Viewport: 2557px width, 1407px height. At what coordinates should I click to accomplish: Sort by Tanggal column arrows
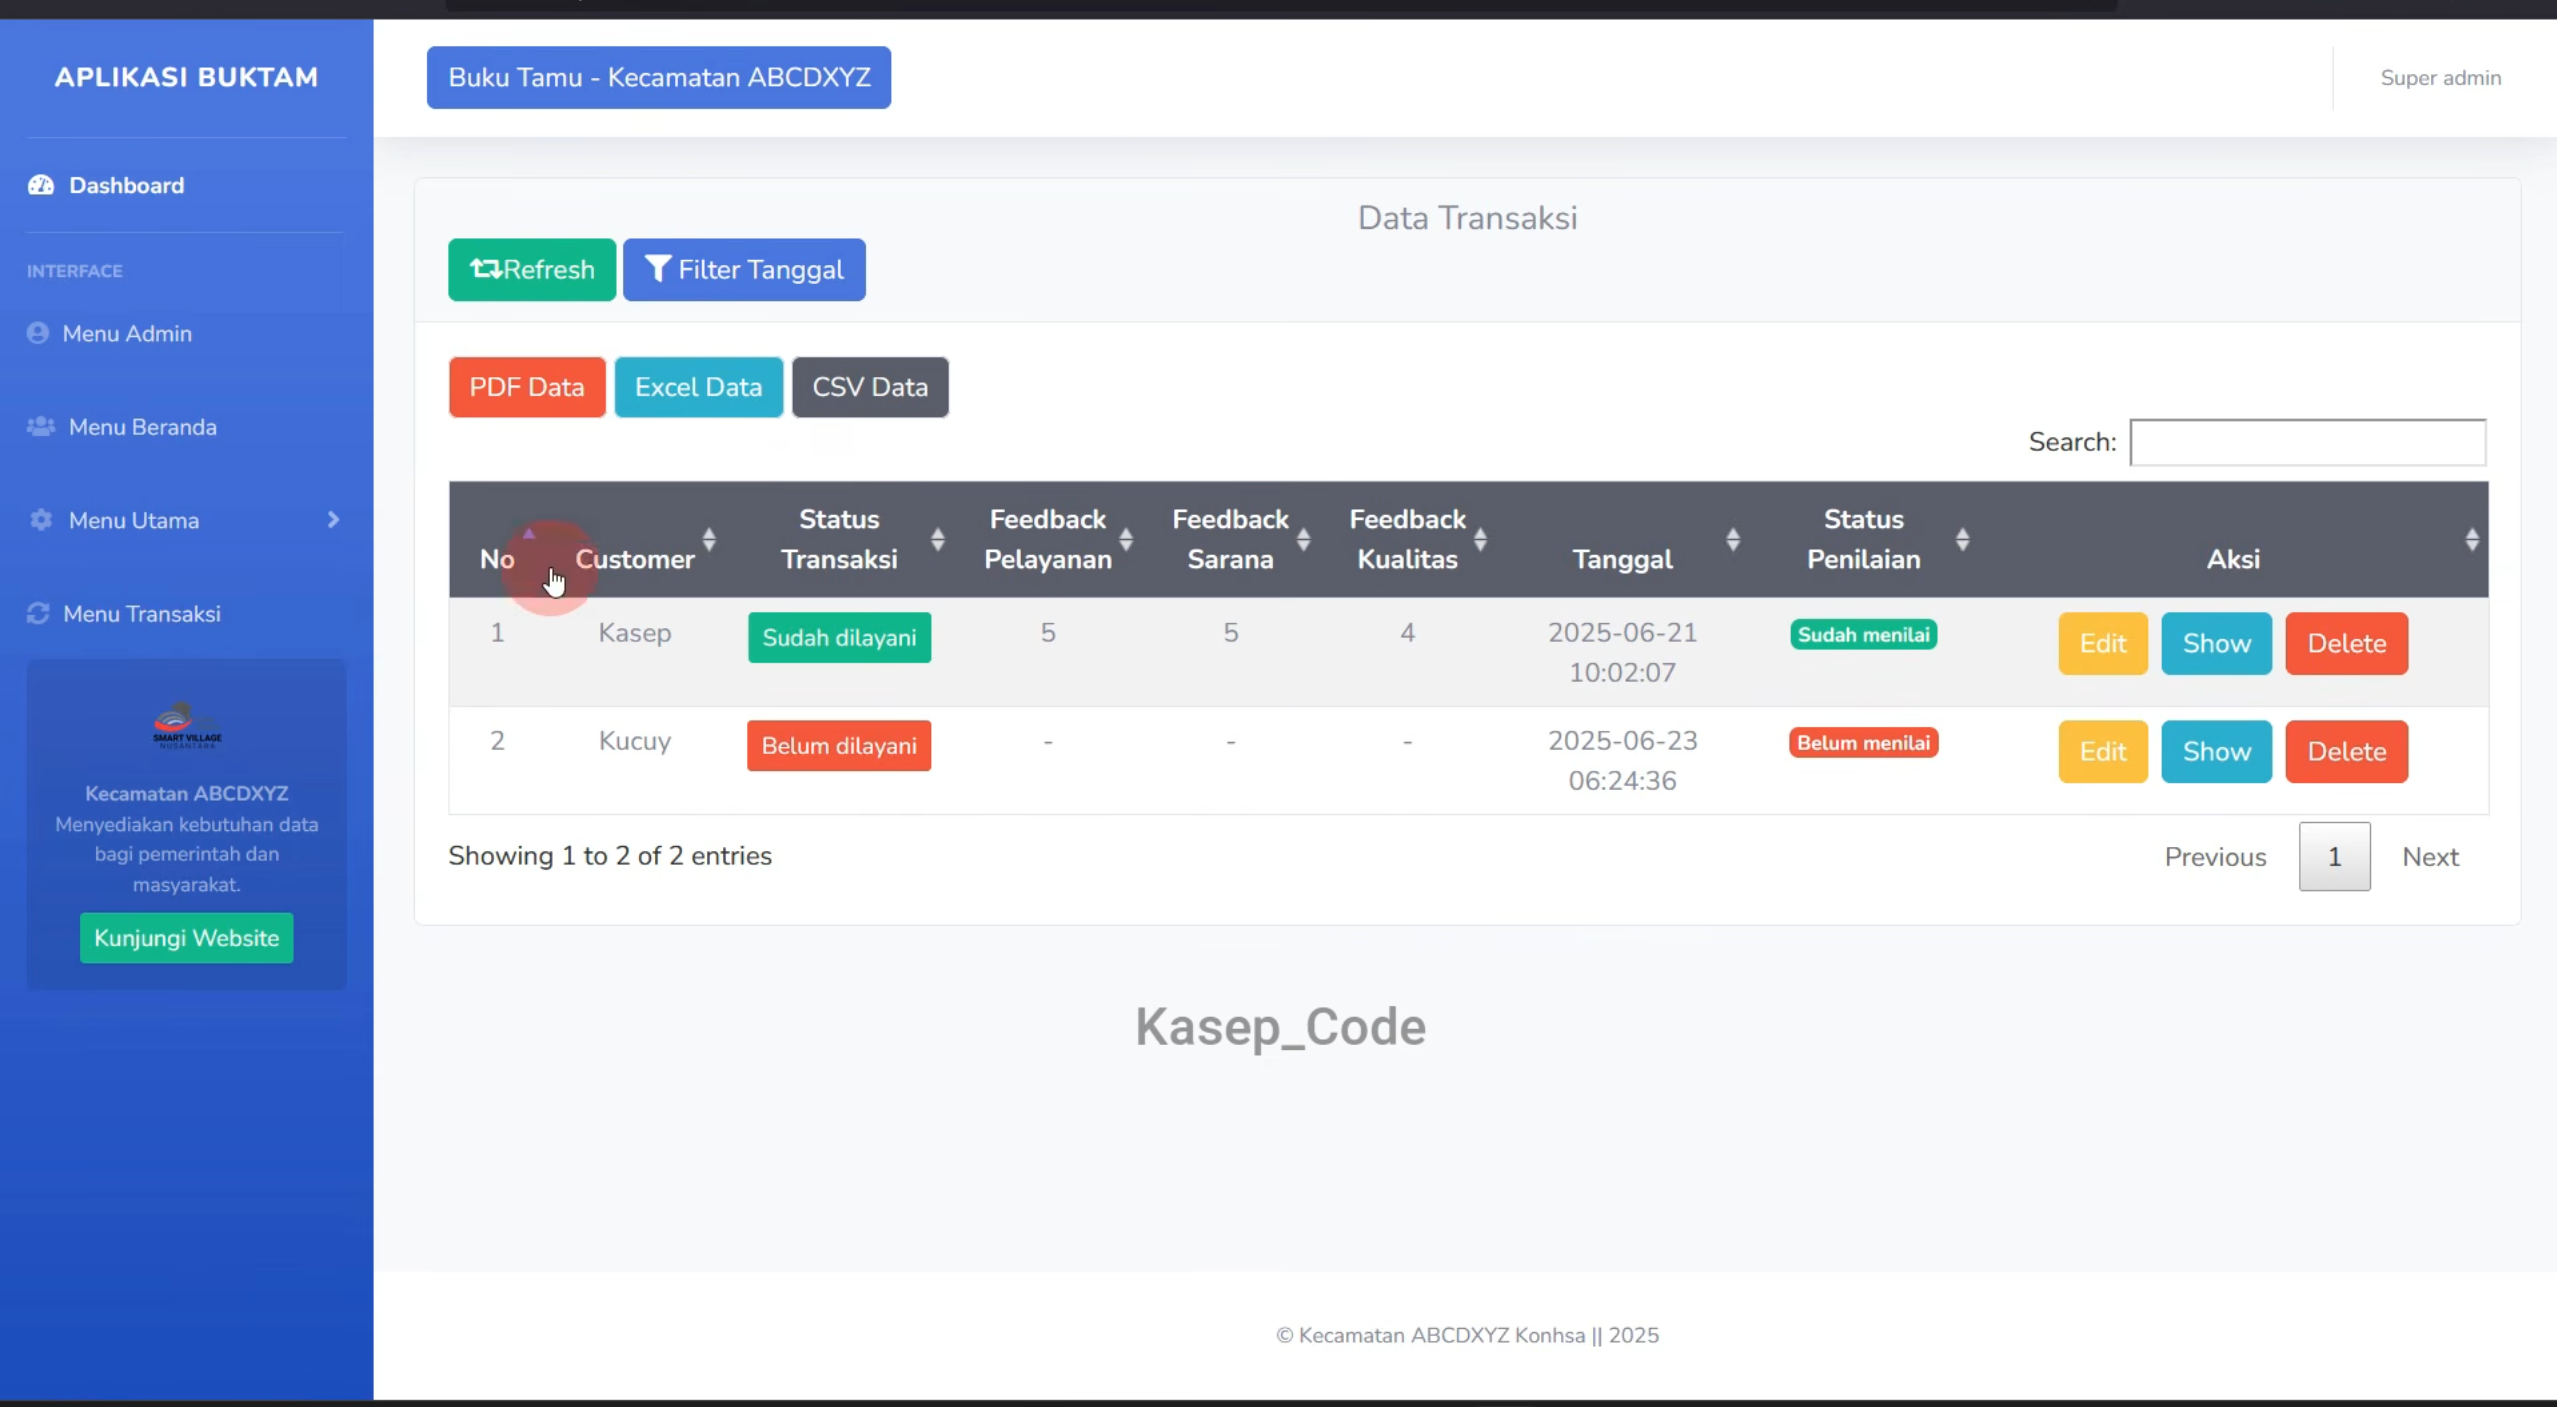click(x=1734, y=540)
